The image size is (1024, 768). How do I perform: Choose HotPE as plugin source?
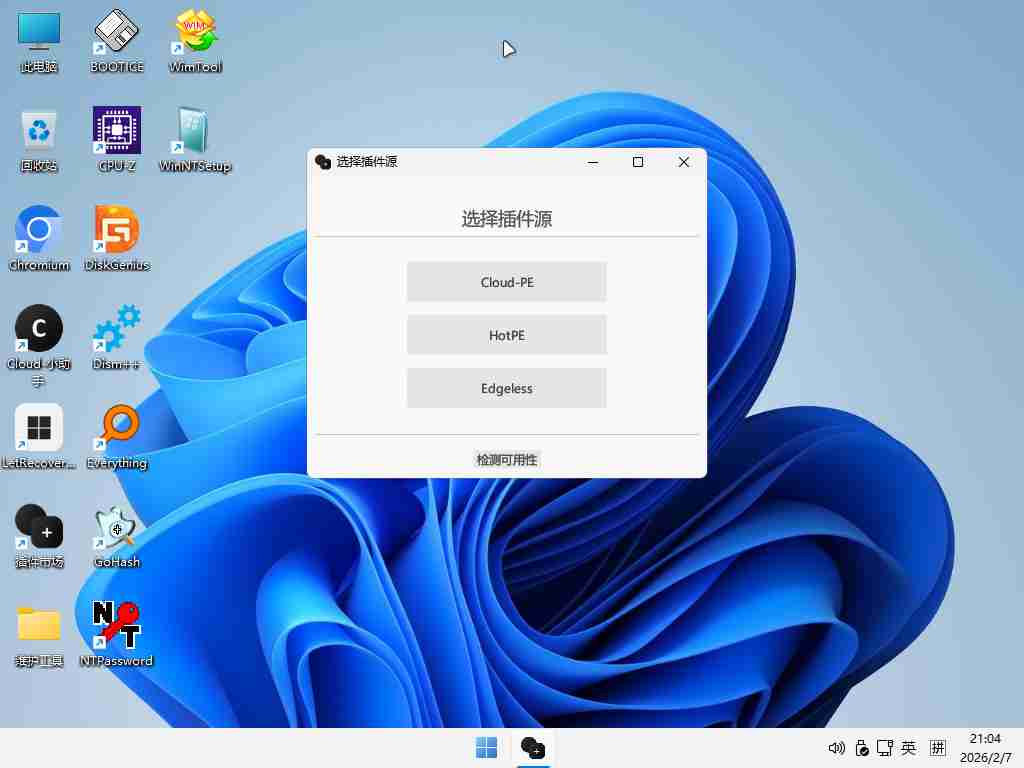pos(506,335)
